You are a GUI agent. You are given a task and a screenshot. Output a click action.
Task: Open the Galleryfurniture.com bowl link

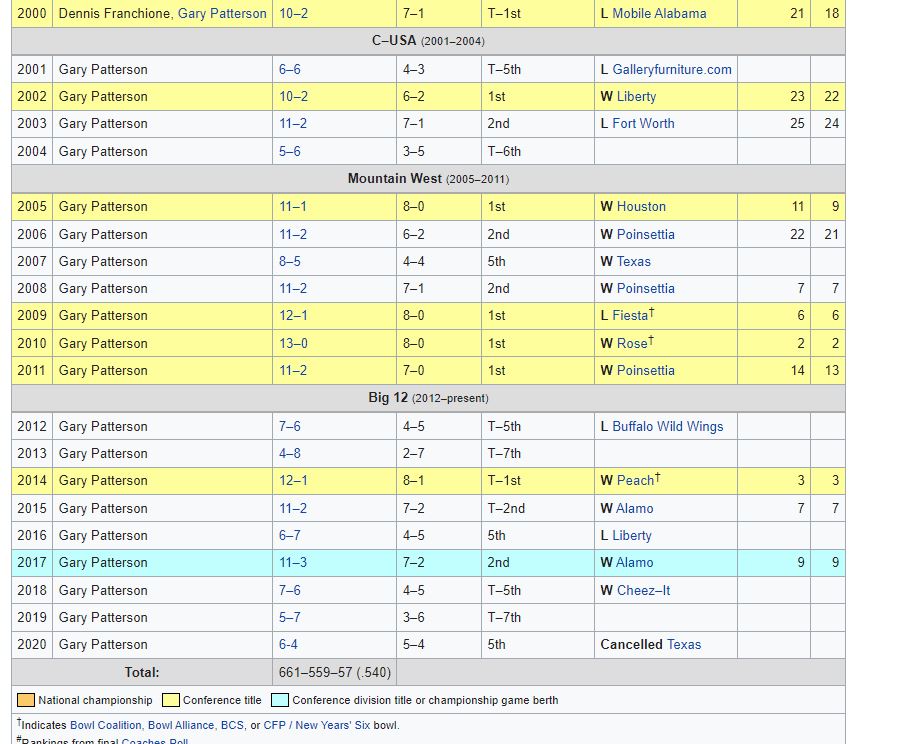pos(672,69)
